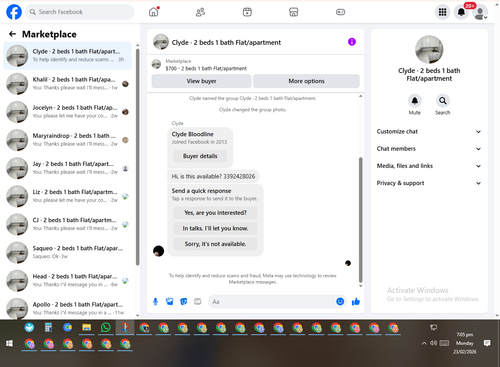
Task: Expand the Customize chat section
Action: 429,132
